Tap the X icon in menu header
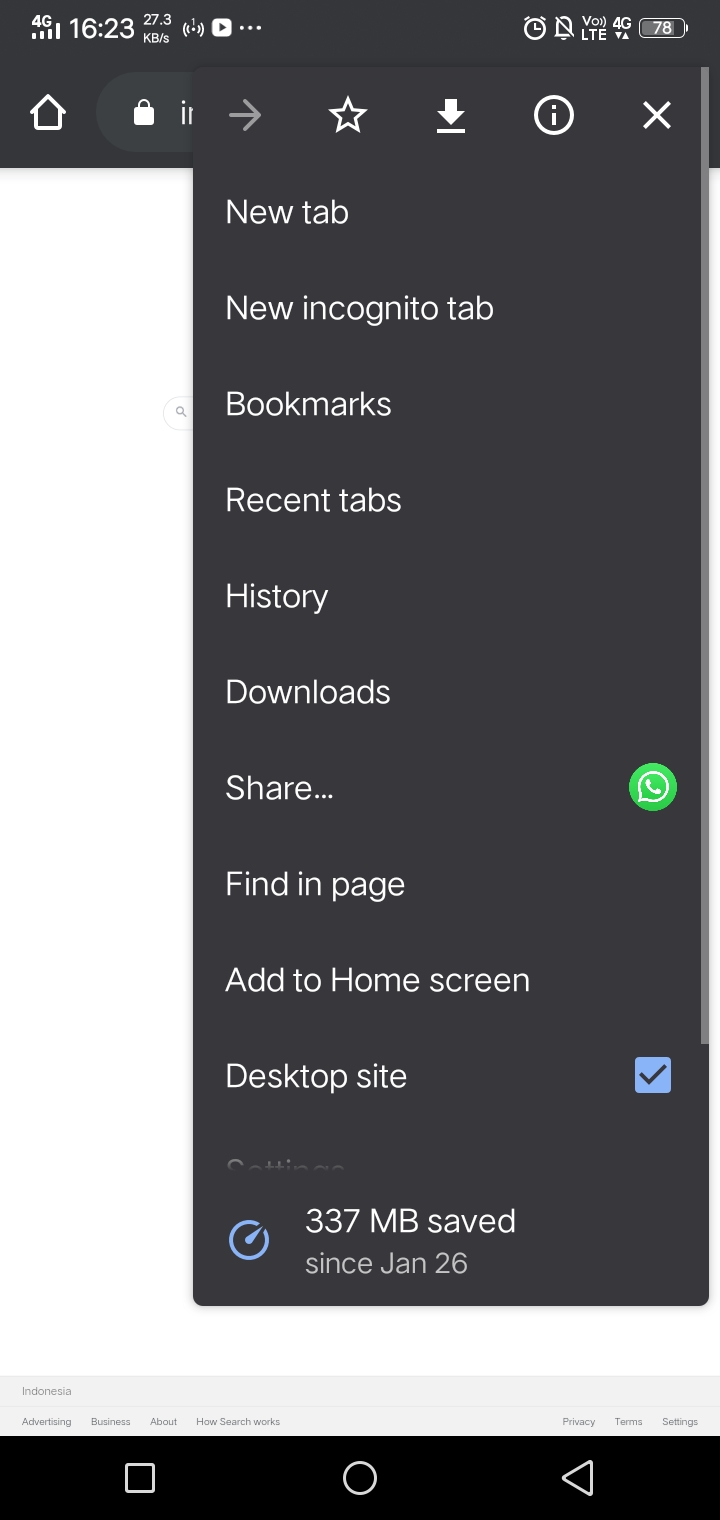 [656, 116]
